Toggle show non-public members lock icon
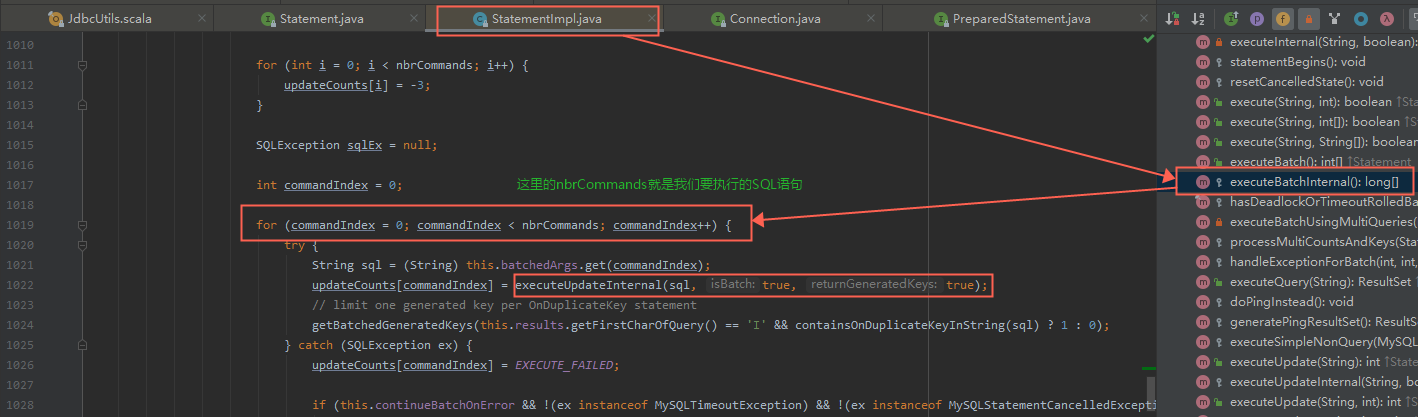 point(1307,18)
